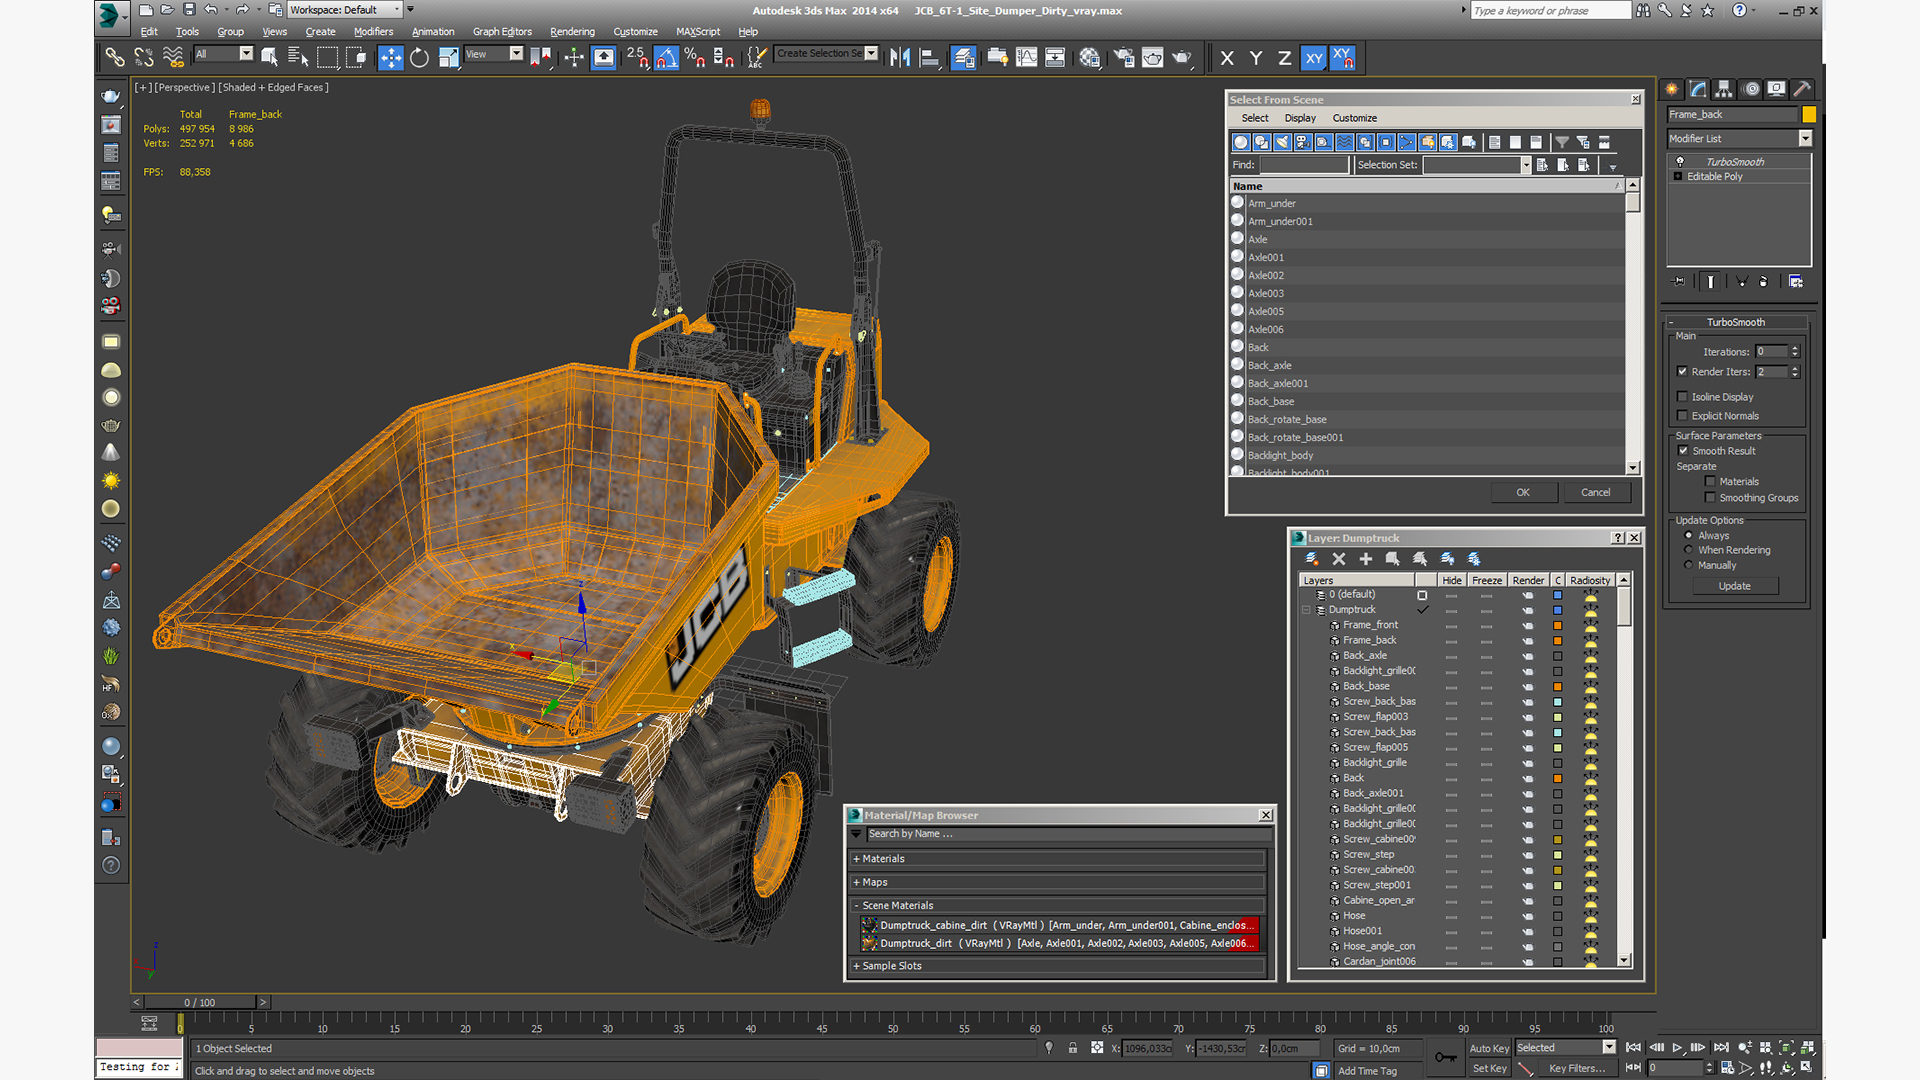Restrict transform to Z axis
Viewport: 1920px width, 1080px height.
[1284, 58]
